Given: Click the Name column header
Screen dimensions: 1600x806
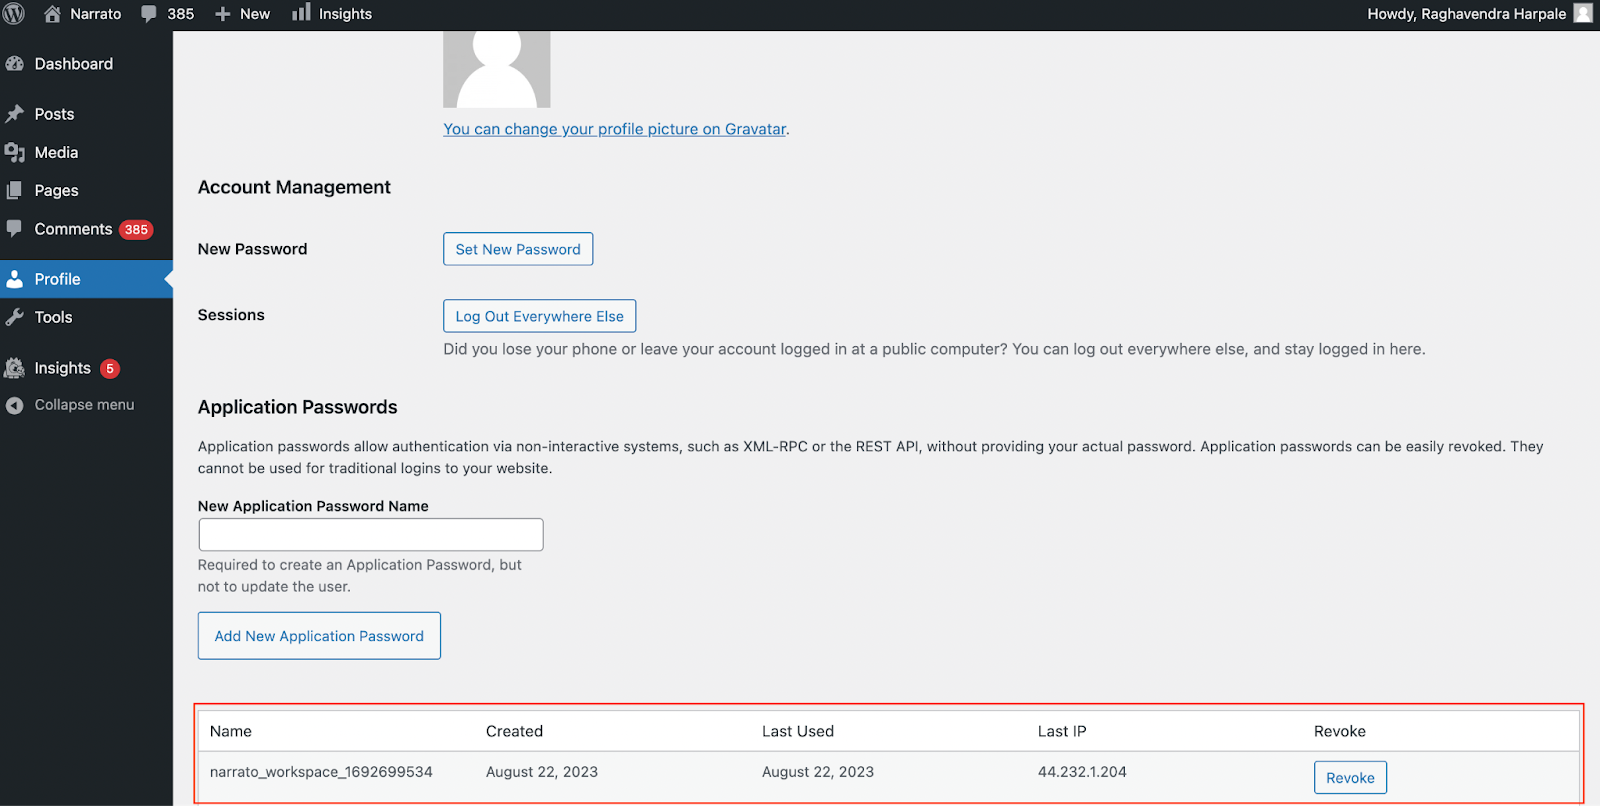Looking at the screenshot, I should tap(231, 731).
